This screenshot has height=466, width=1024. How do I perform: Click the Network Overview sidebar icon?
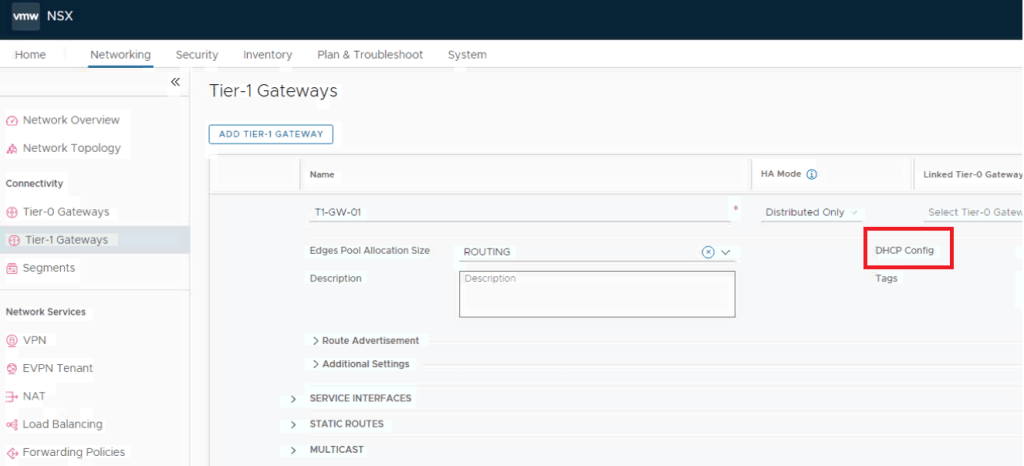(x=12, y=121)
